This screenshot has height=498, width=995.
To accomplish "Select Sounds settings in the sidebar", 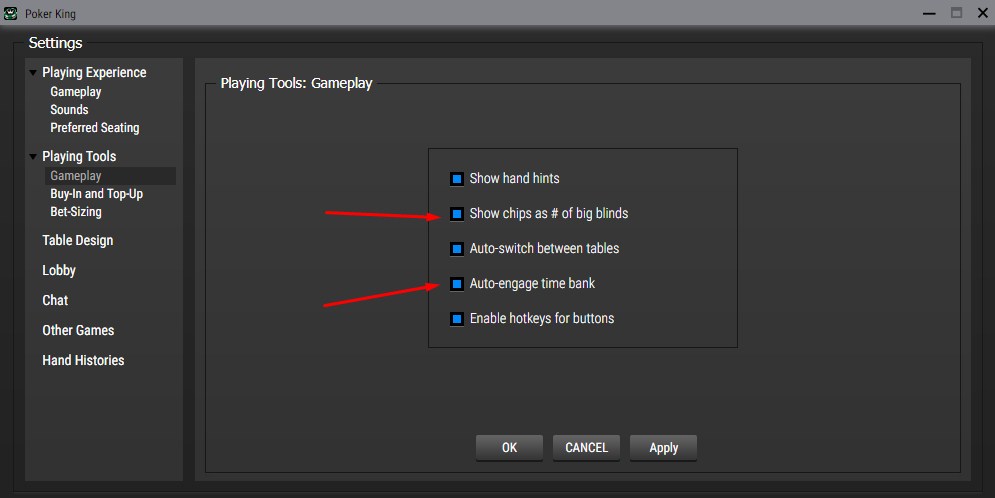I will click(x=69, y=110).
